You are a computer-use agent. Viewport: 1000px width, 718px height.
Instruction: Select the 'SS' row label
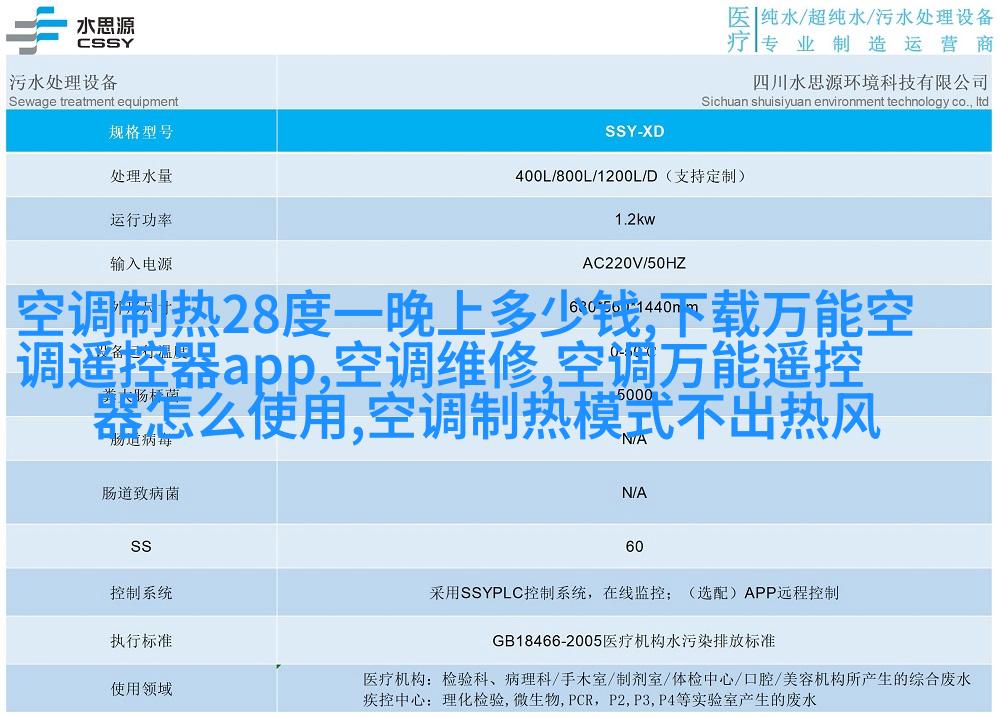tap(141, 546)
